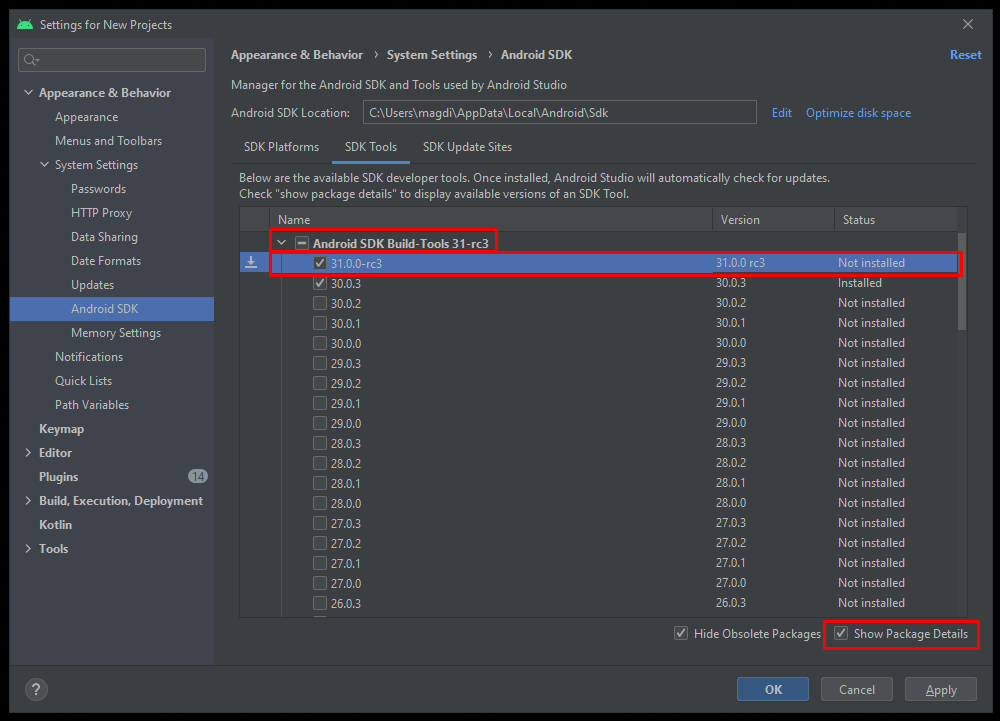This screenshot has width=1000, height=721.
Task: Click the Cancel button
Action: pos(857,689)
